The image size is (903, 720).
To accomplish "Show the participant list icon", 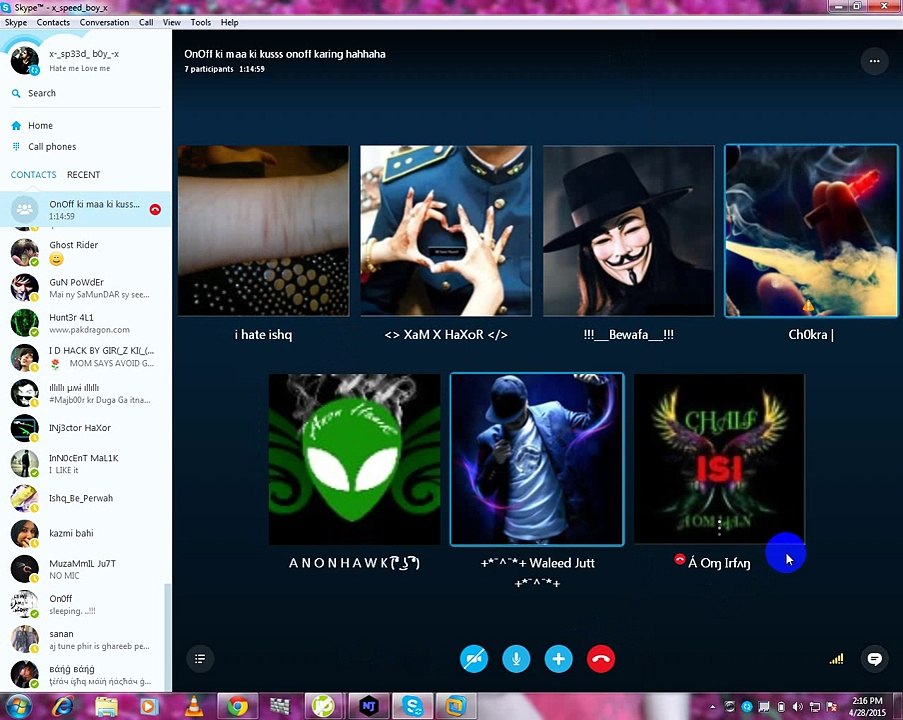I will pos(200,659).
